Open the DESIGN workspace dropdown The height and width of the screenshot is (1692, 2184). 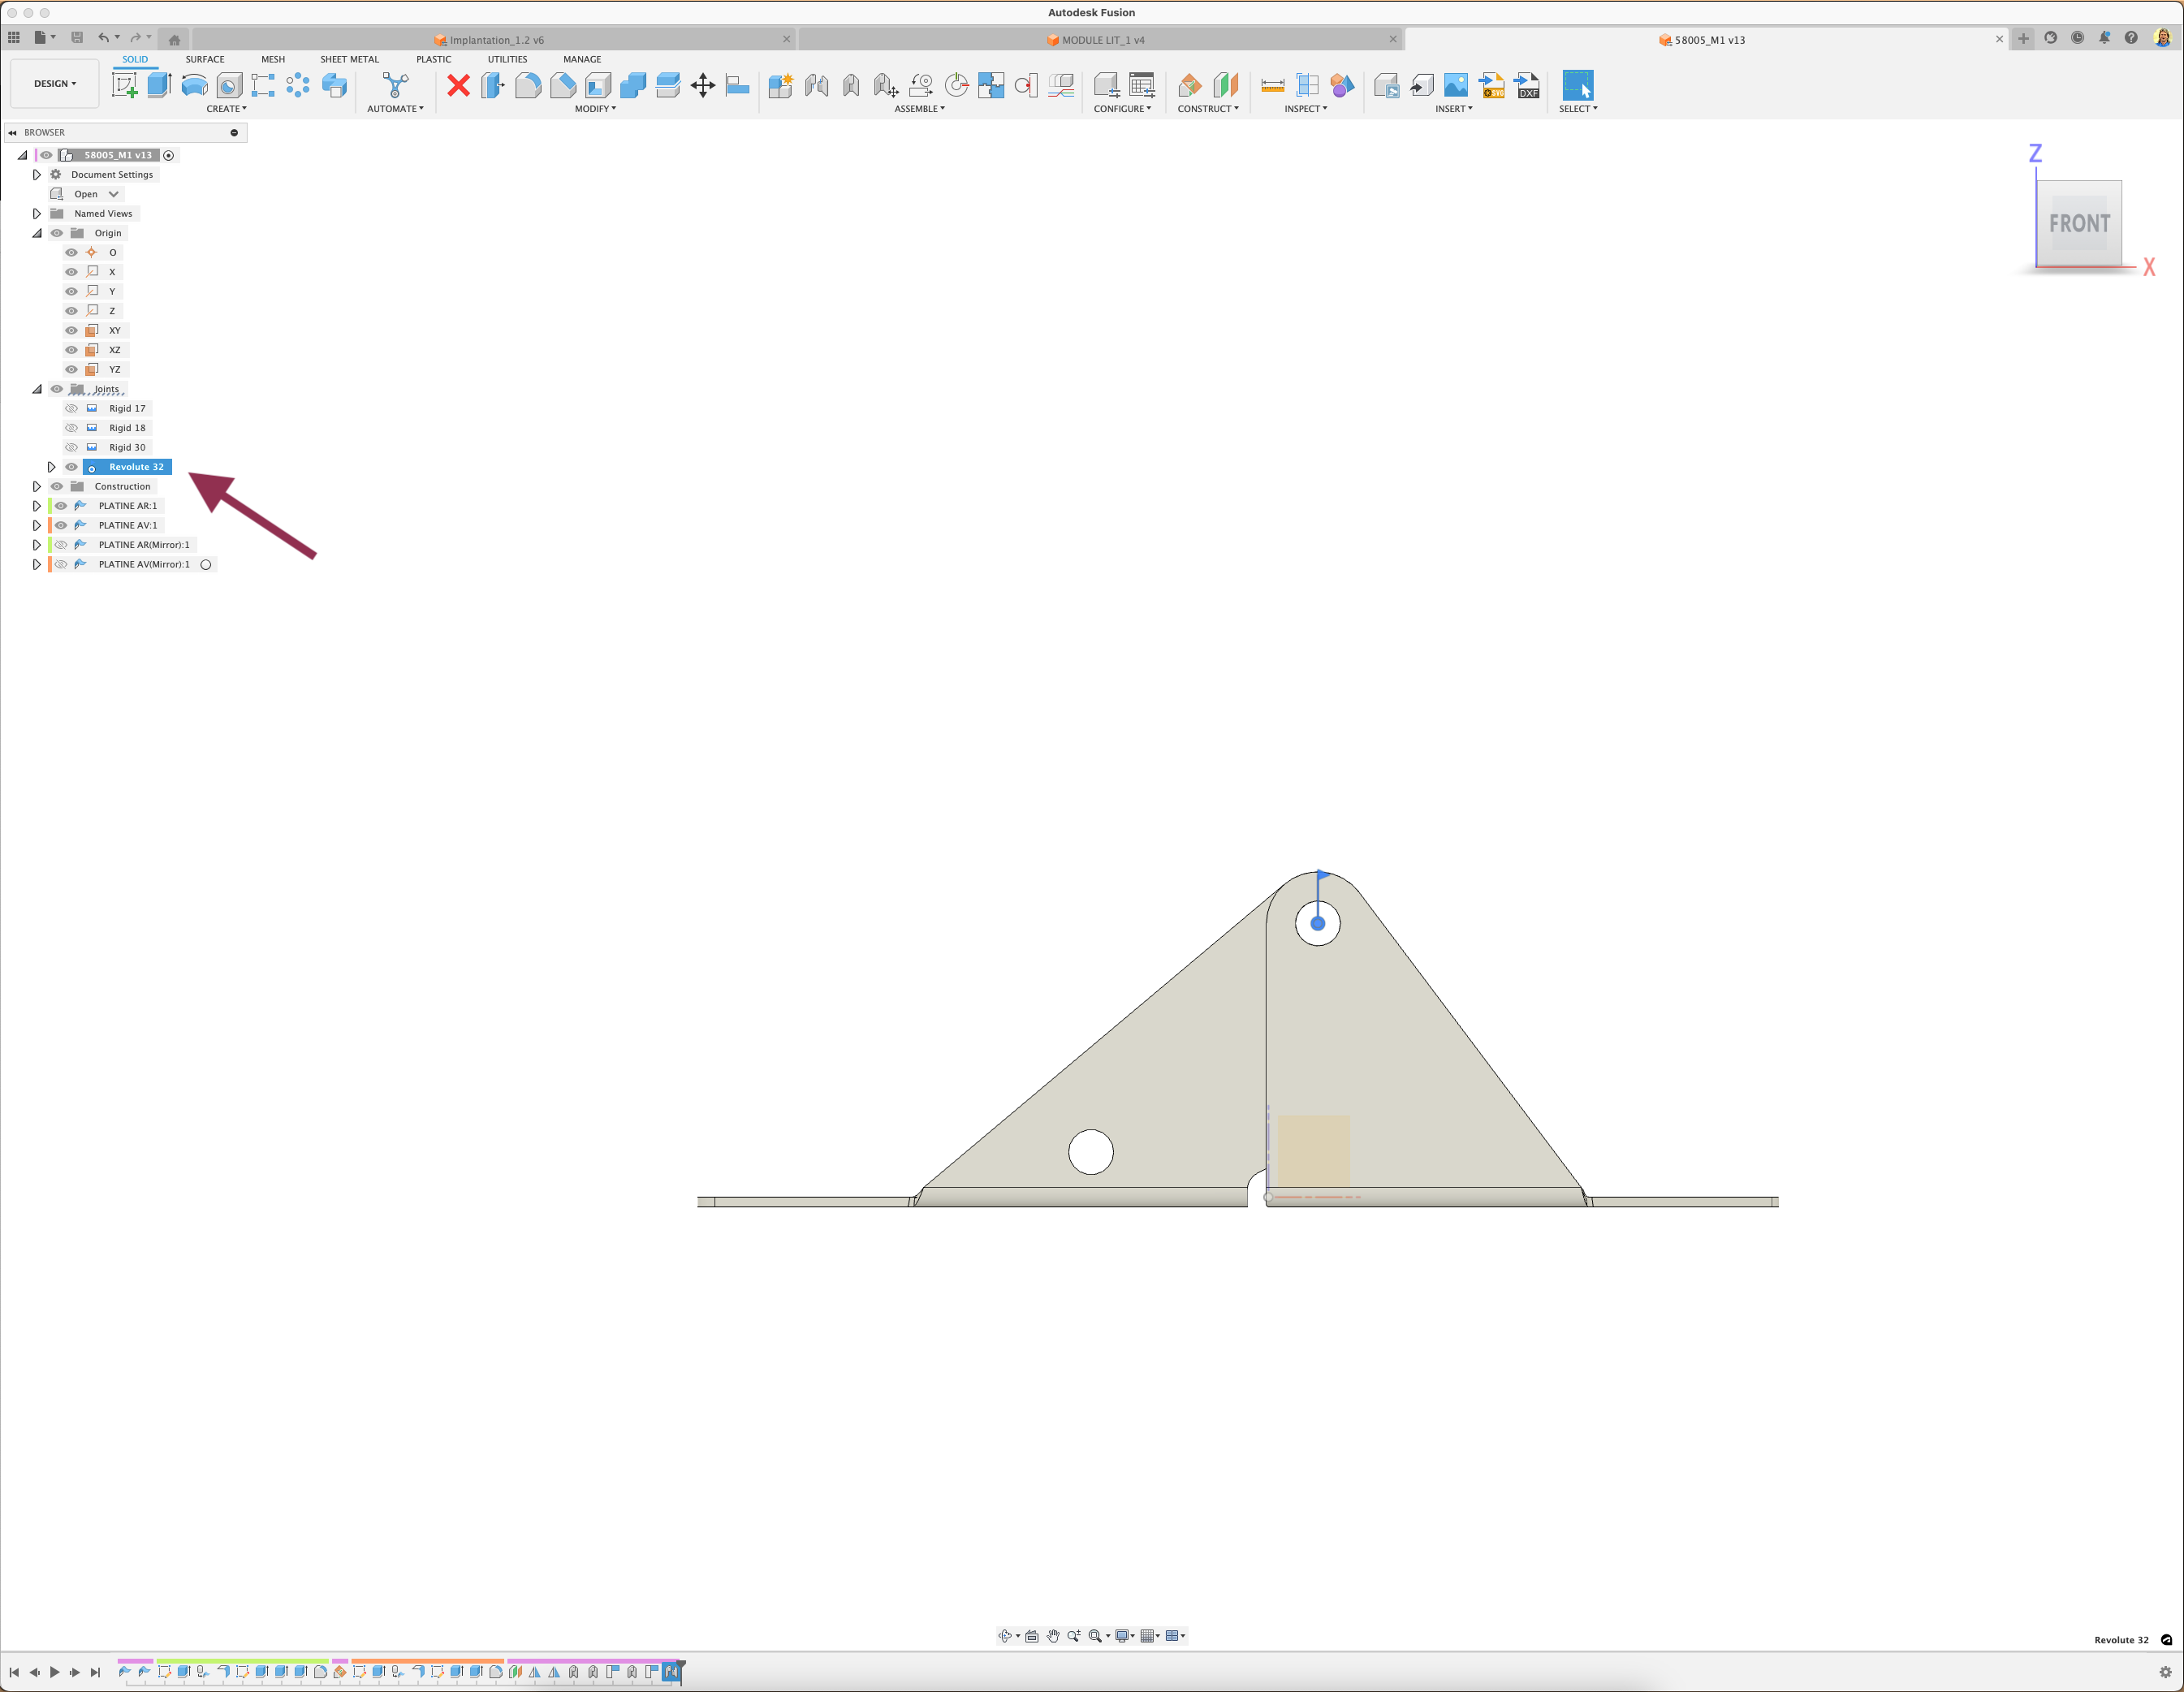(55, 84)
